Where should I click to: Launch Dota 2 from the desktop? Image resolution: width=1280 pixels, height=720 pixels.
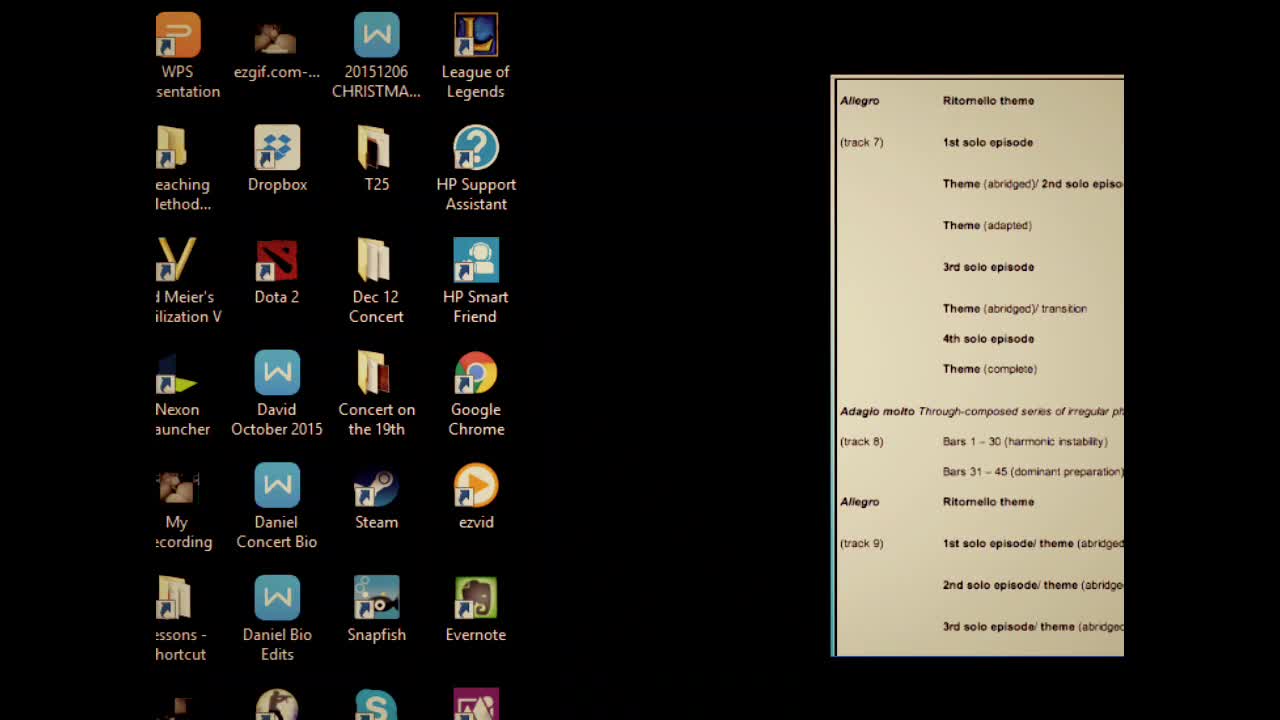tap(277, 261)
